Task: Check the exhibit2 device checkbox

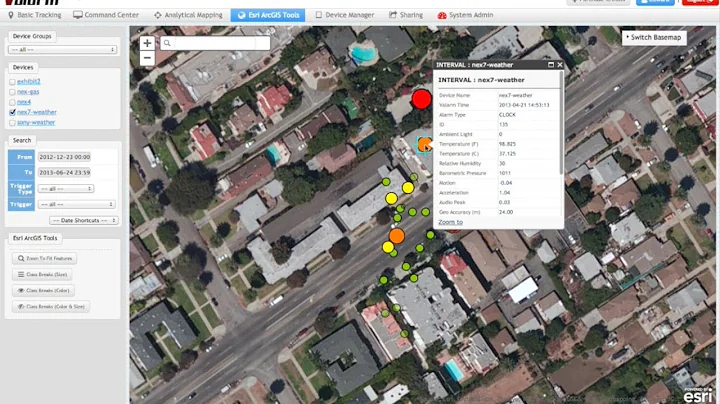Action: point(12,82)
